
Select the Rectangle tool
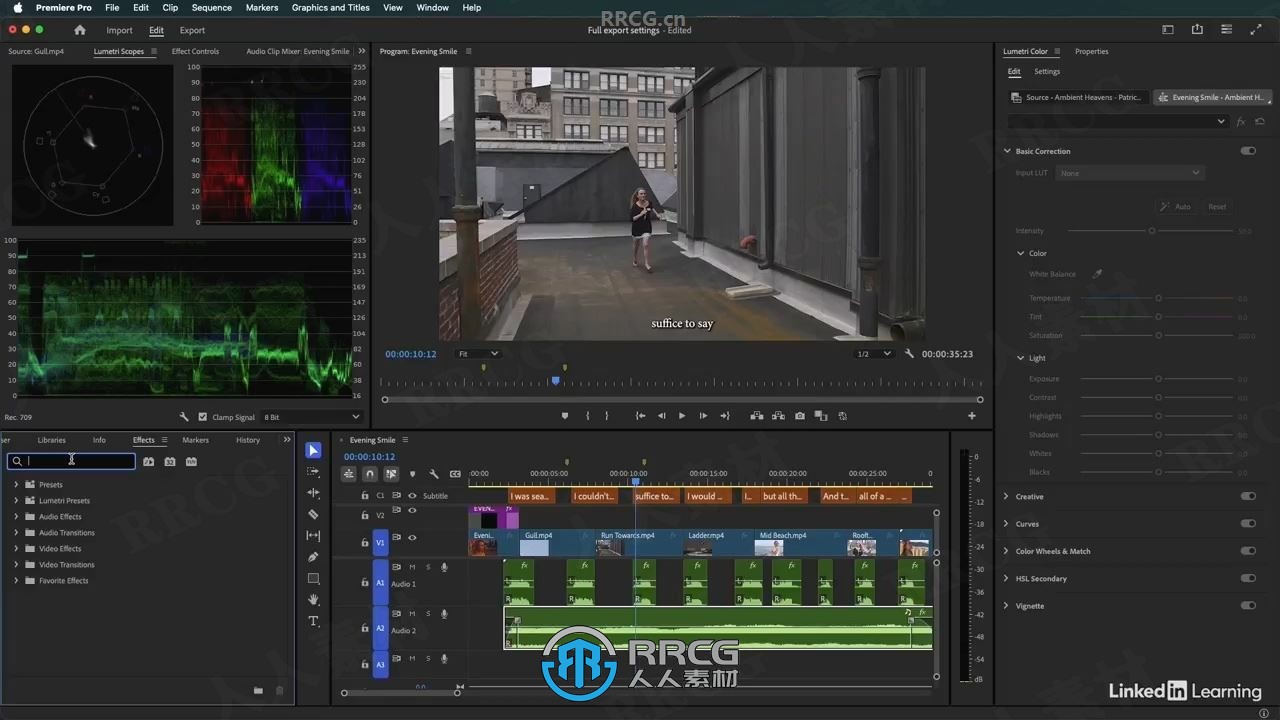[313, 578]
